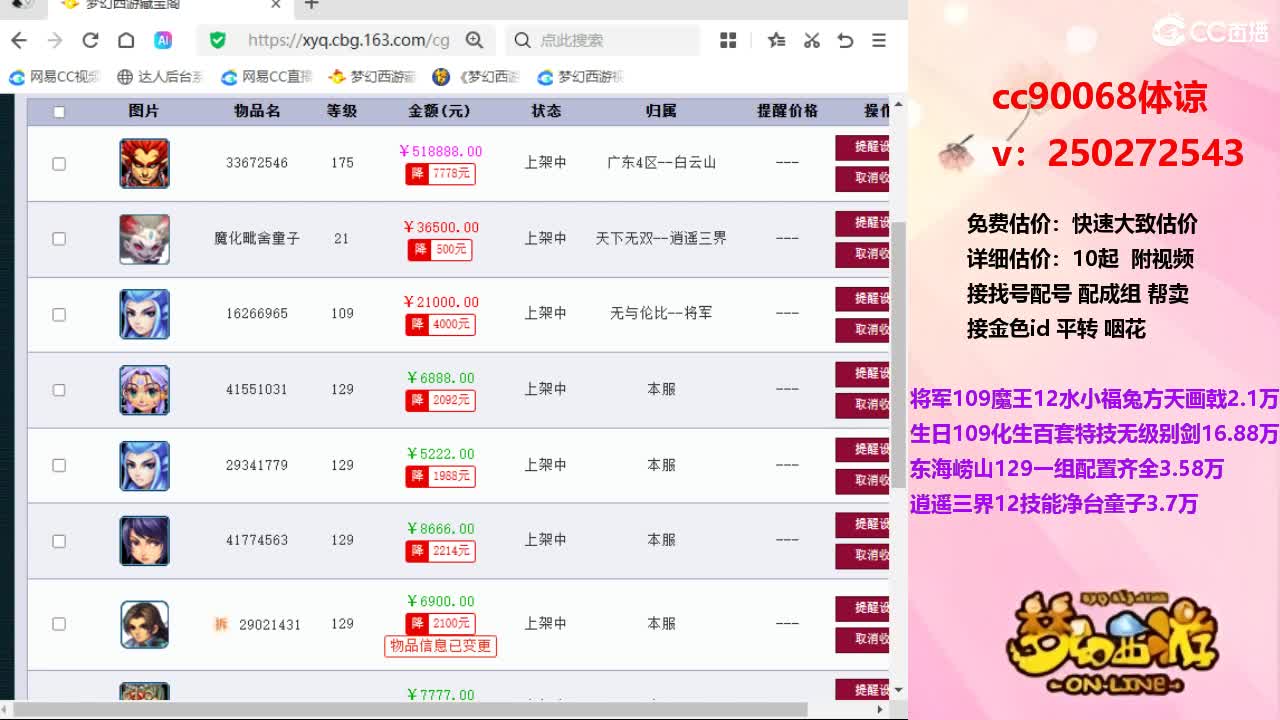
Task: Open the extensions grid icon
Action: coord(728,40)
